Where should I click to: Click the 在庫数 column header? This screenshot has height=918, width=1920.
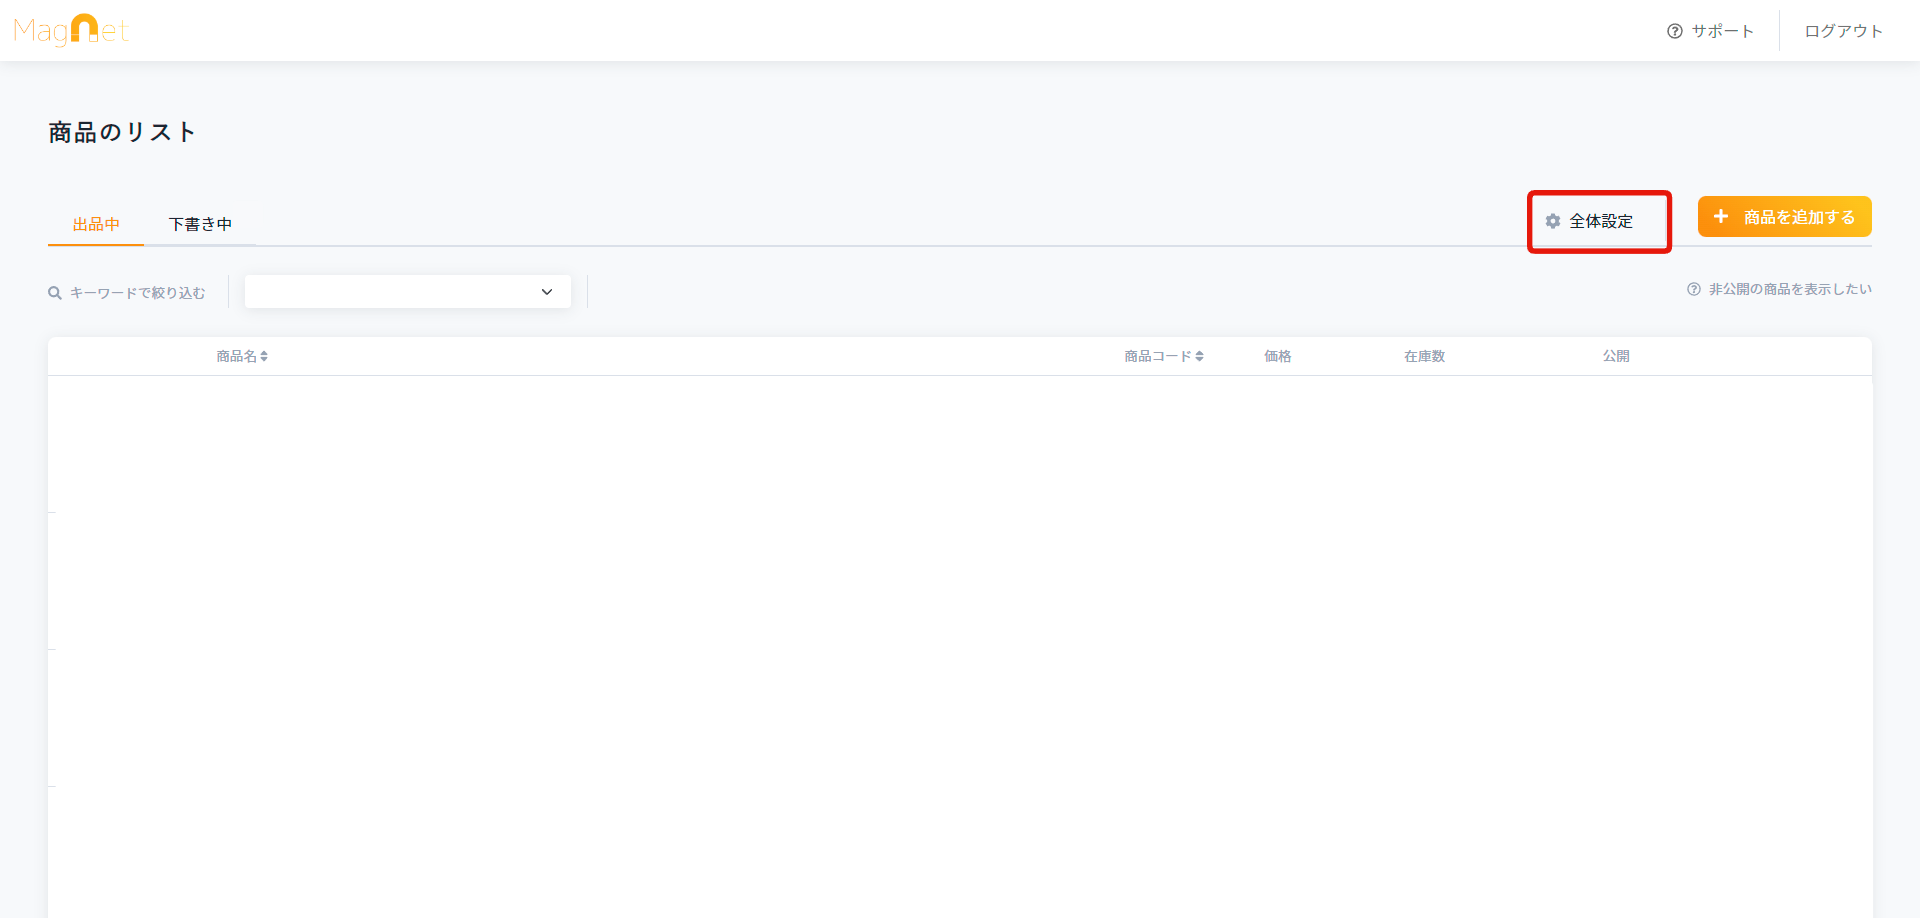[1424, 356]
